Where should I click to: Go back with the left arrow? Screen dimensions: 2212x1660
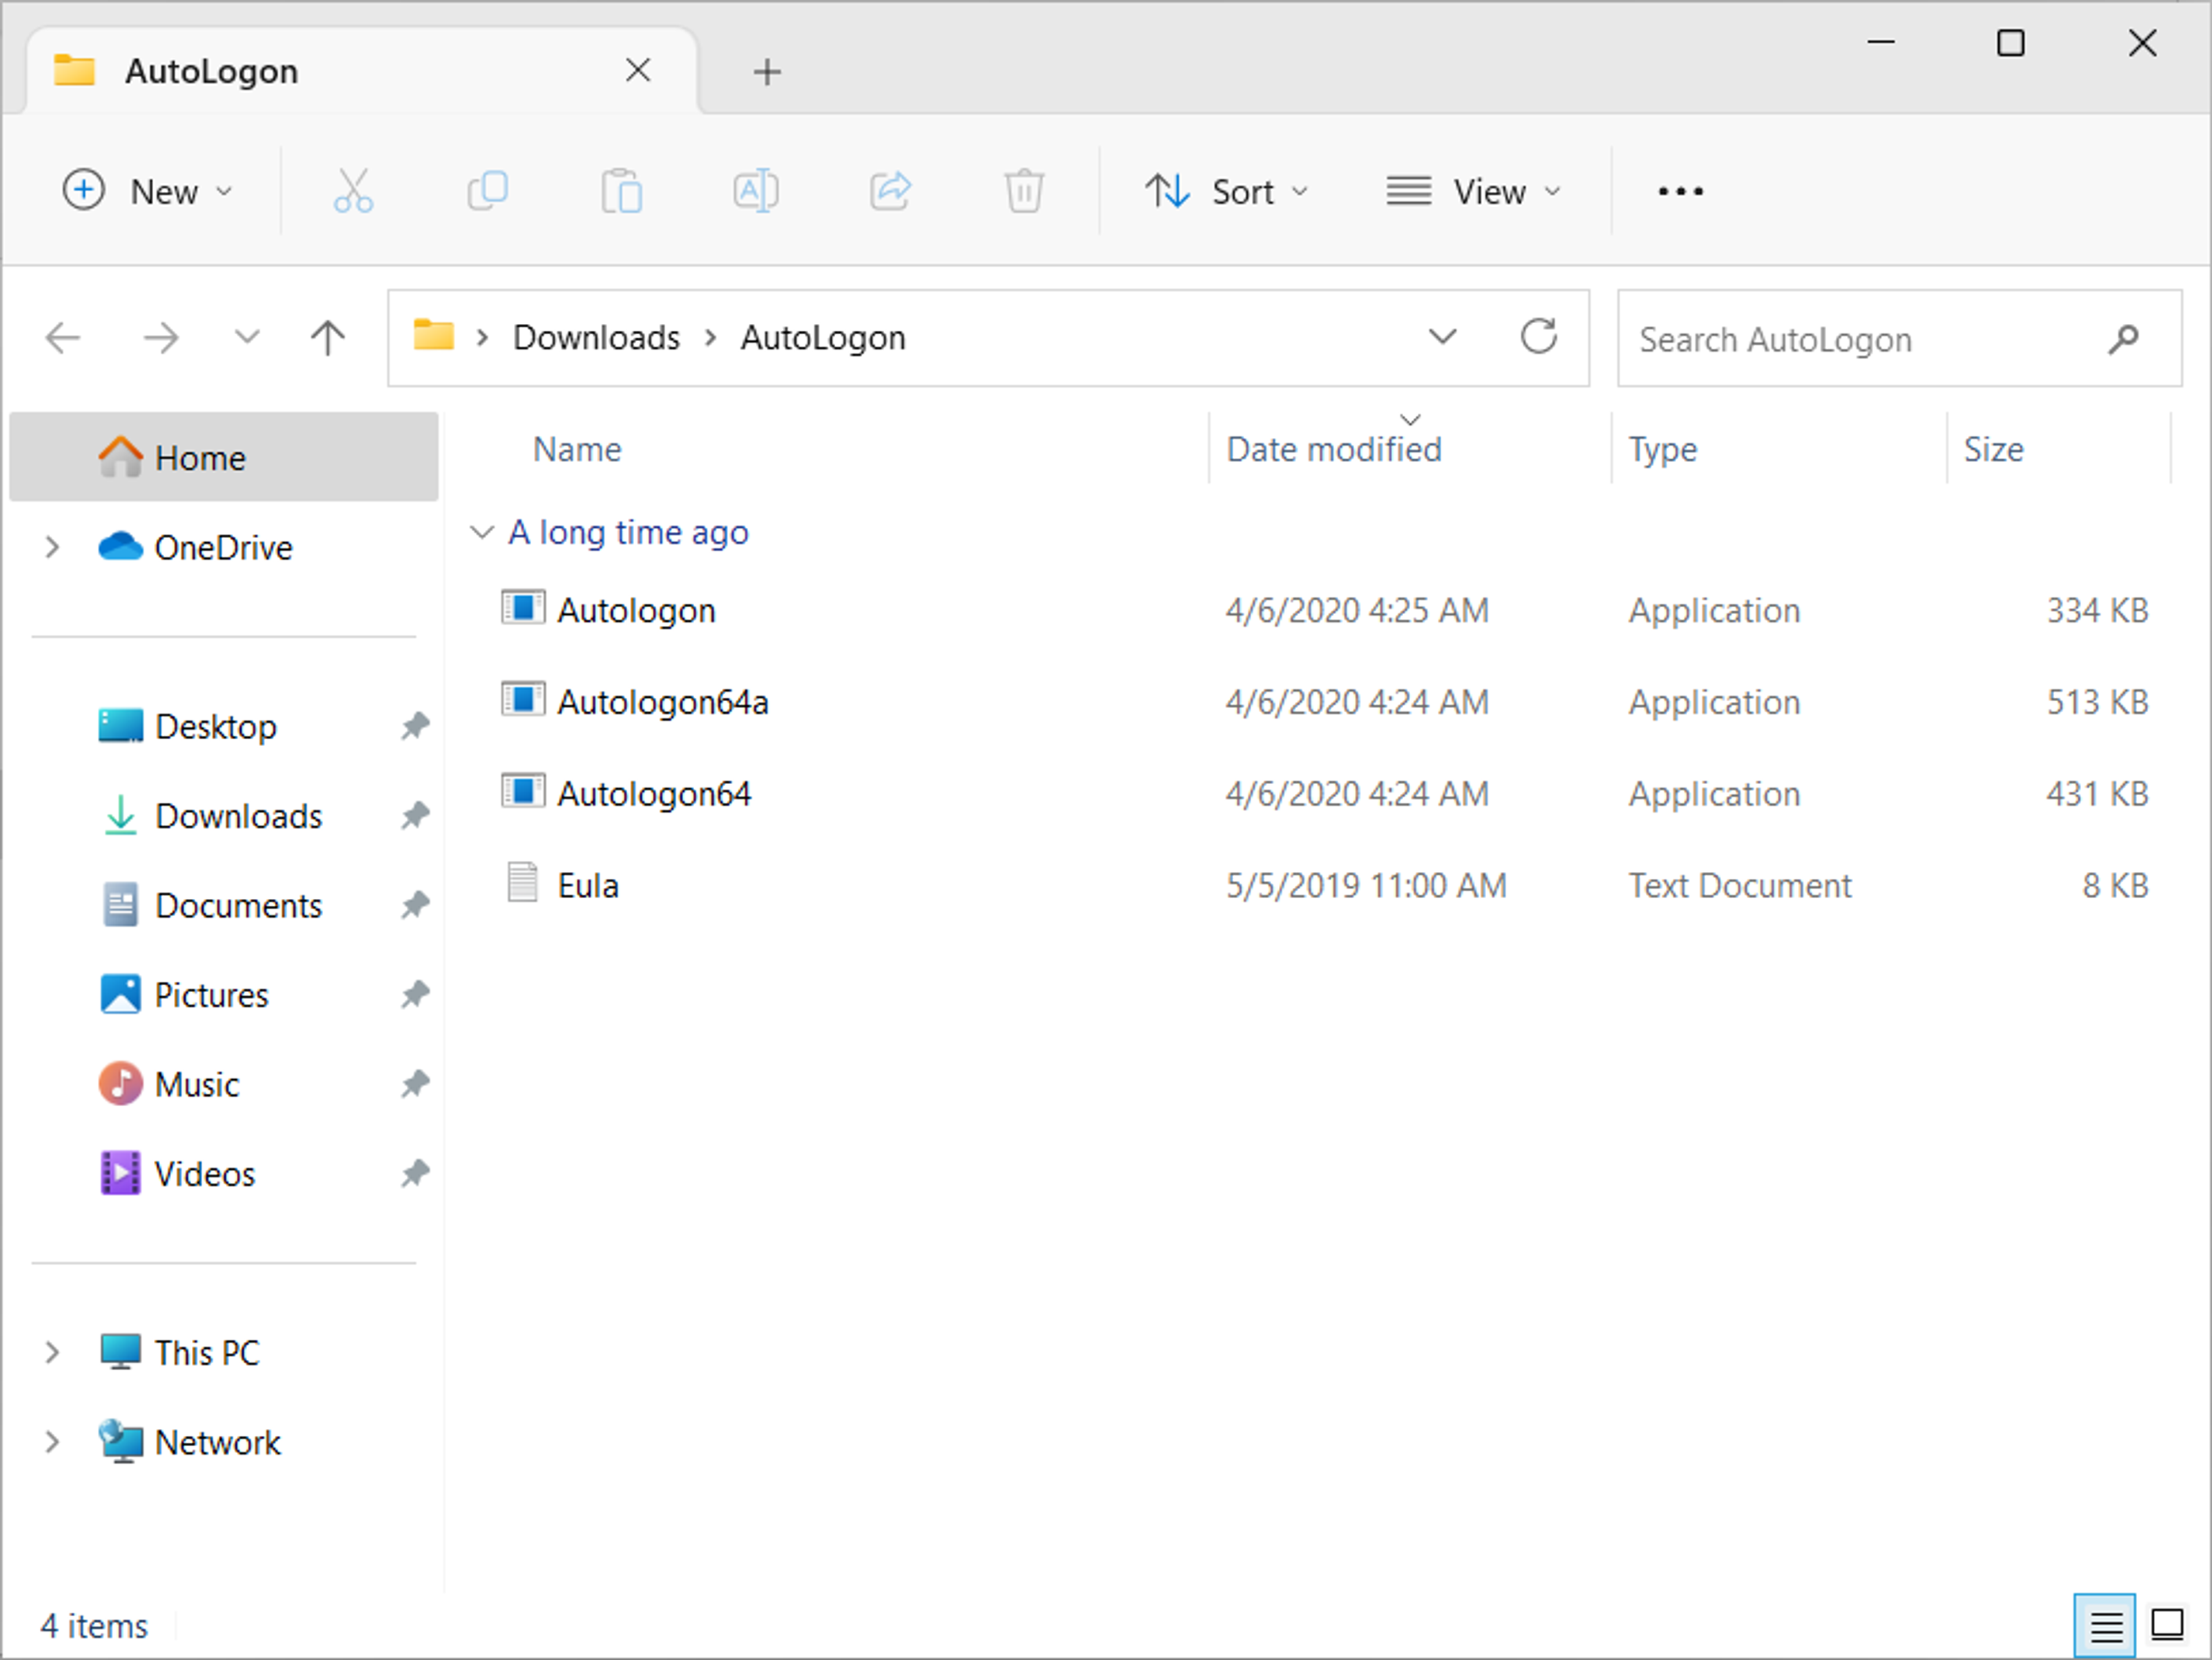(63, 338)
